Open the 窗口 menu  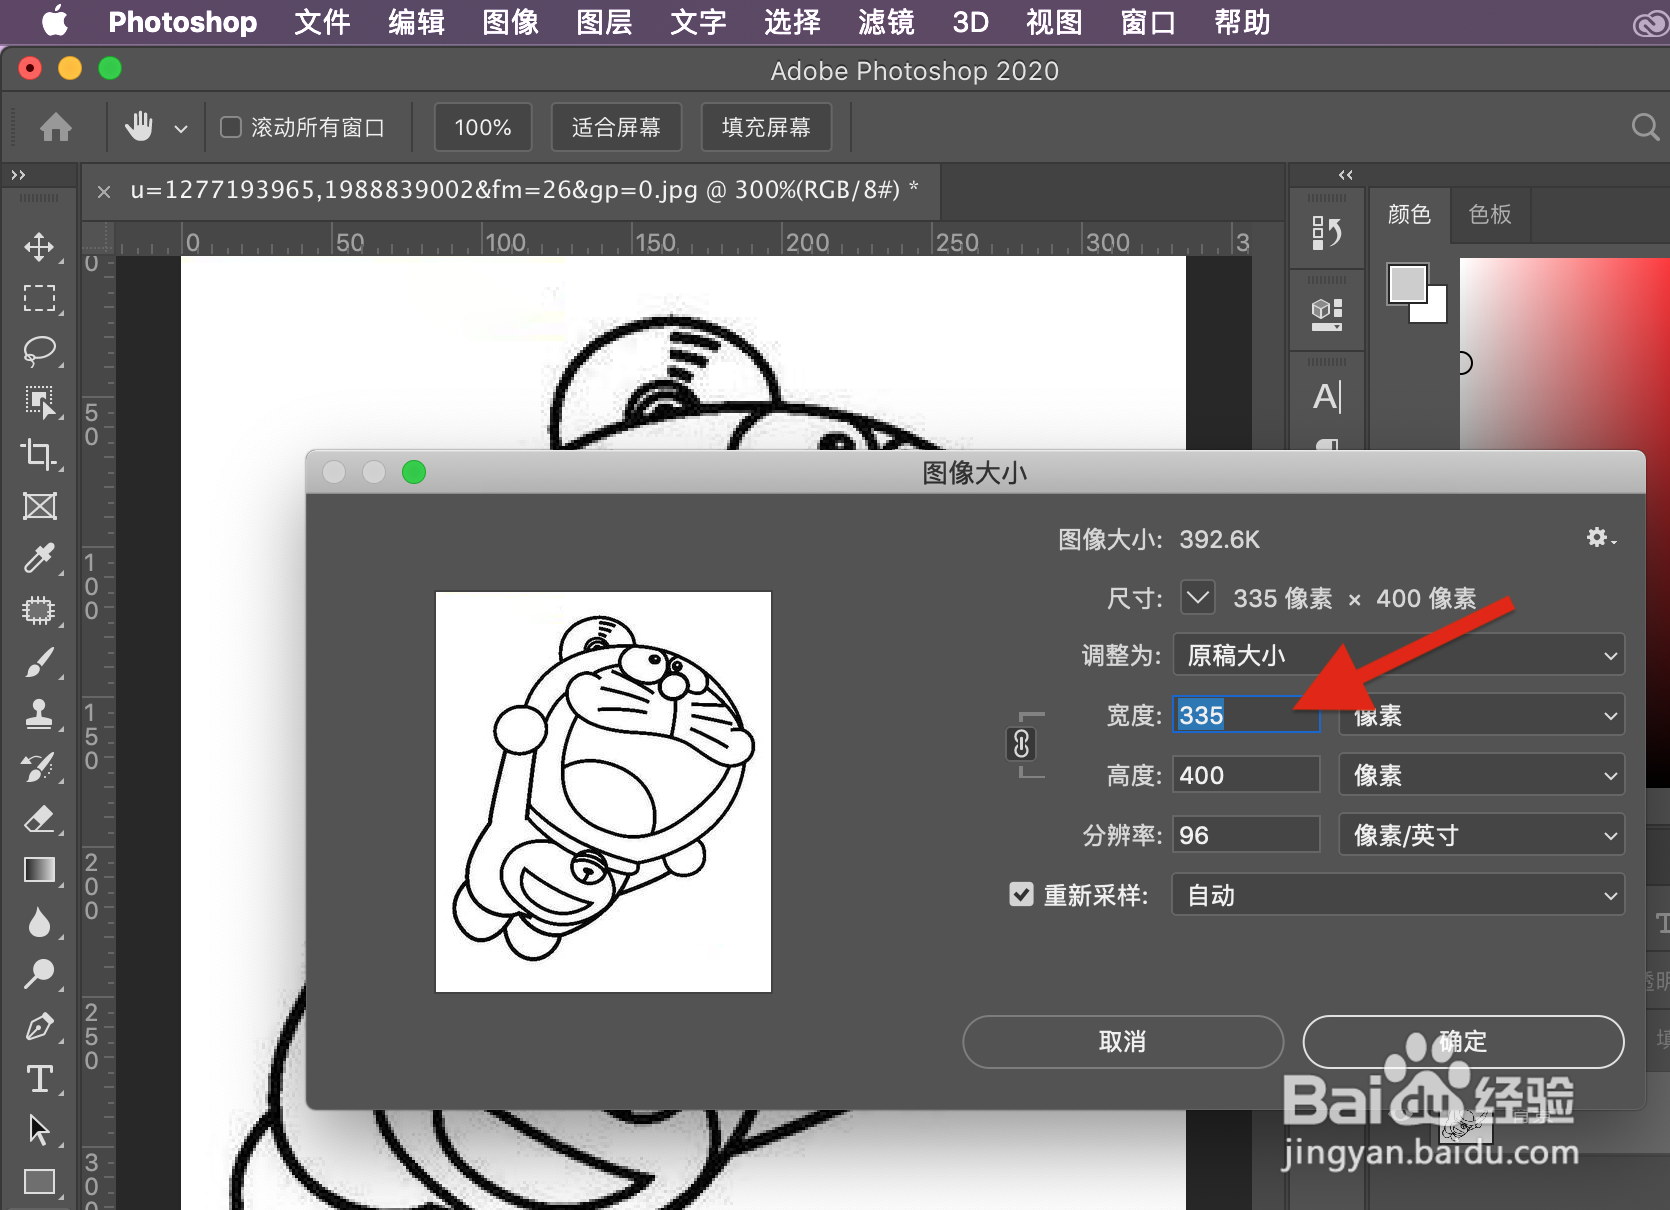pyautogui.click(x=1148, y=22)
